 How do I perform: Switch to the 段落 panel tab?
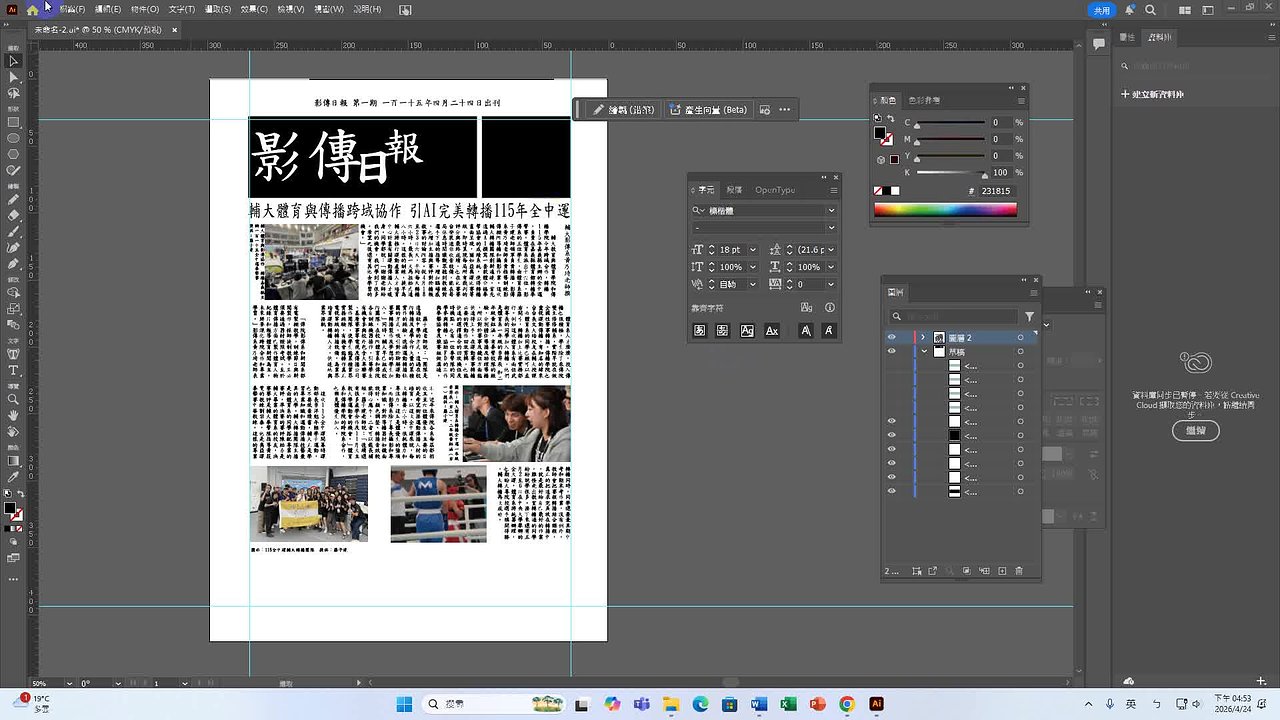tap(734, 189)
